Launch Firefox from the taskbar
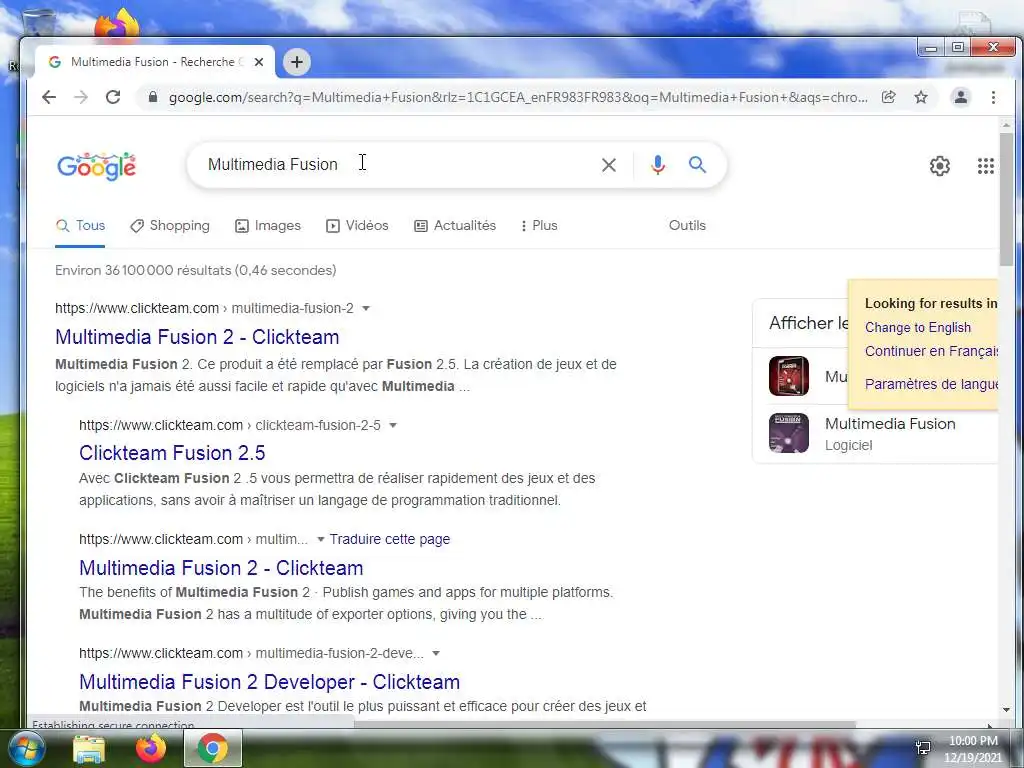Image resolution: width=1024 pixels, height=768 pixels. click(x=151, y=748)
